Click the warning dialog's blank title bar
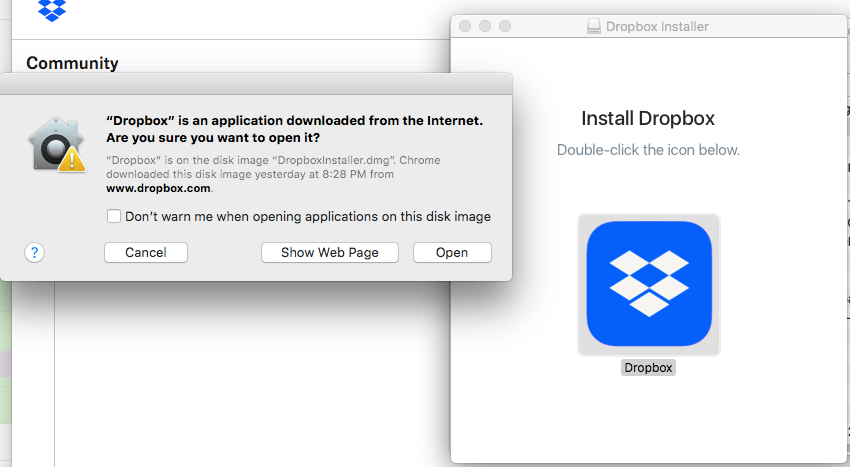 [x=256, y=84]
